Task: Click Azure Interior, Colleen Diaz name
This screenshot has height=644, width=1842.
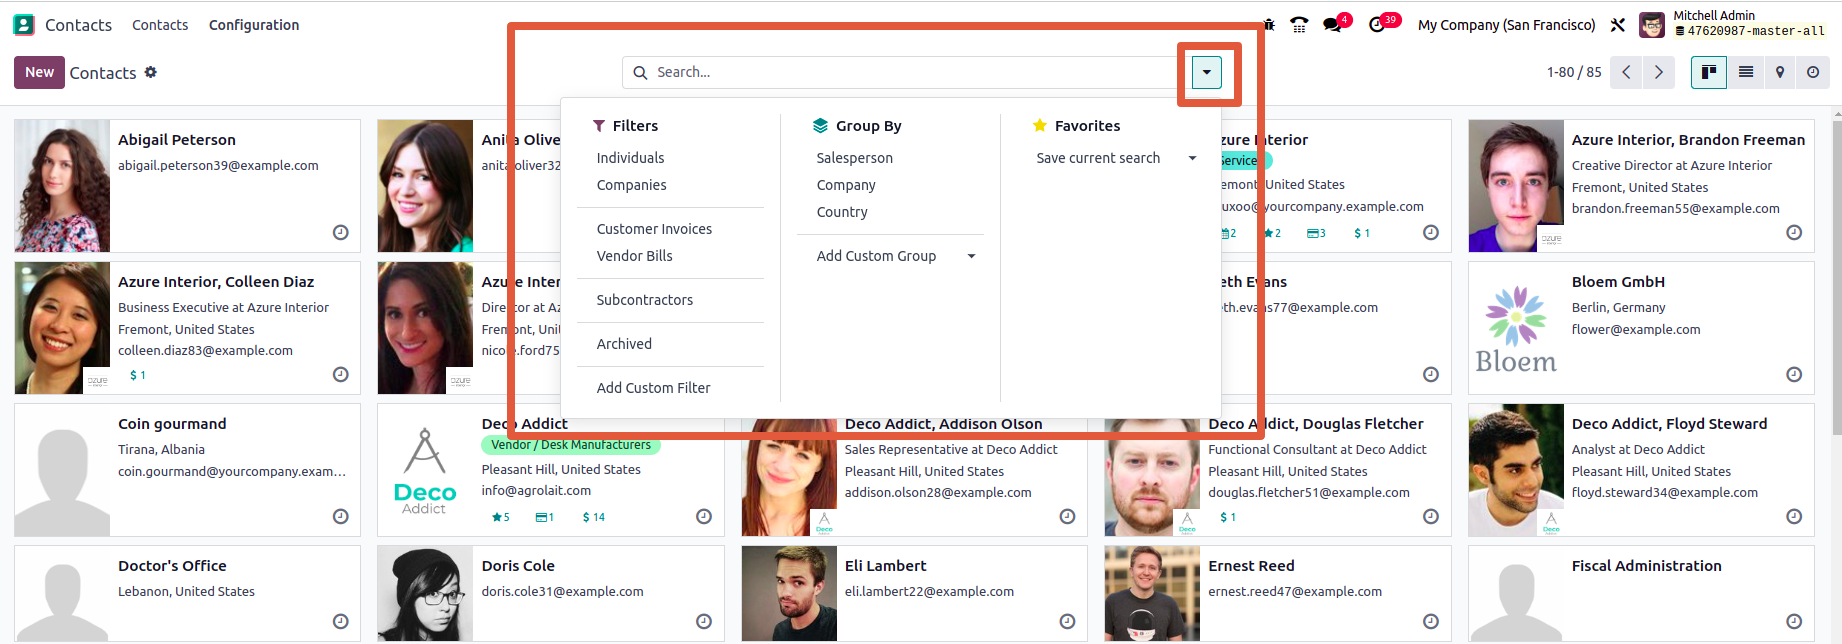Action: [216, 282]
